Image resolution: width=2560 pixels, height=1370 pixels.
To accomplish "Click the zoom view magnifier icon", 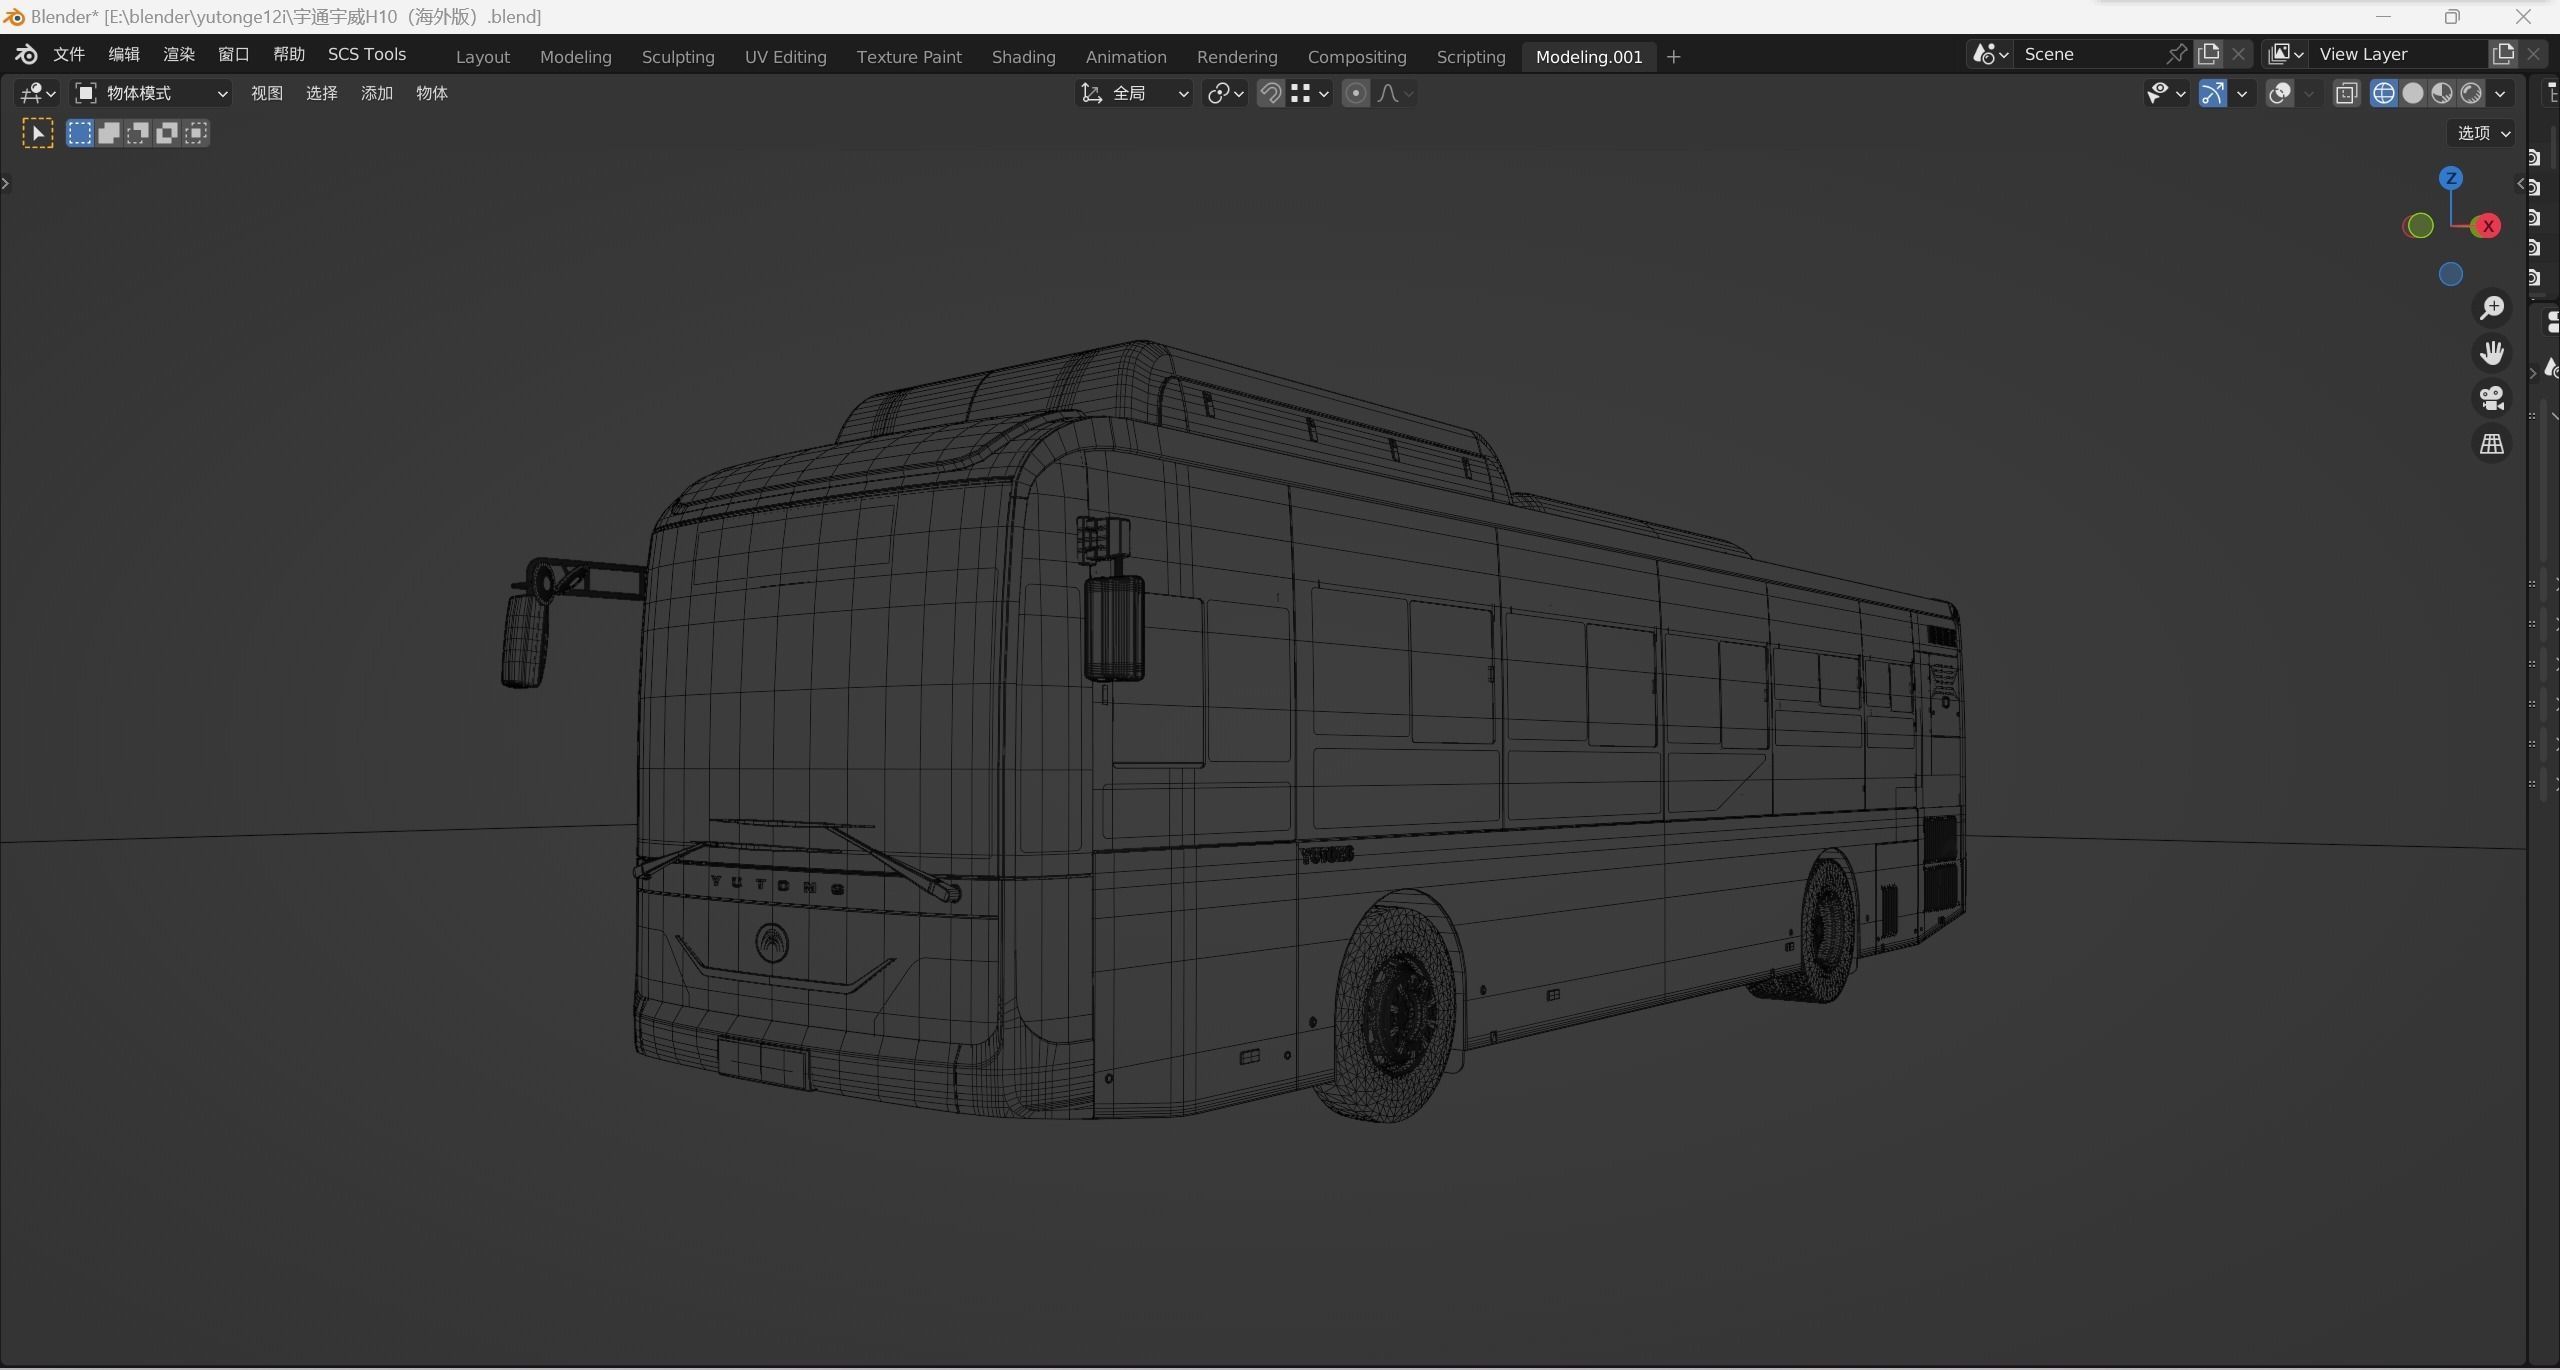I will click(2492, 308).
